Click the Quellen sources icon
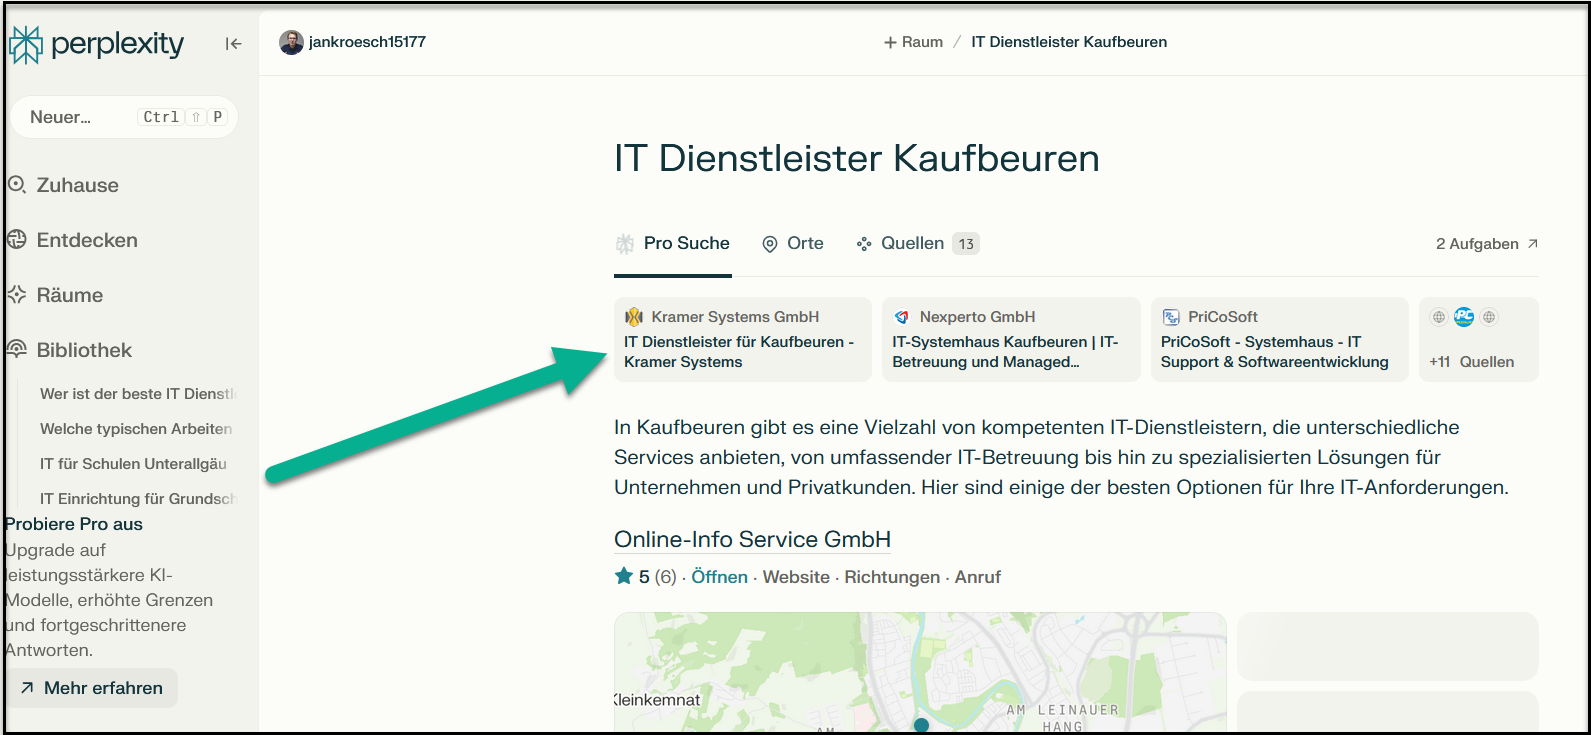This screenshot has width=1591, height=735. point(864,244)
